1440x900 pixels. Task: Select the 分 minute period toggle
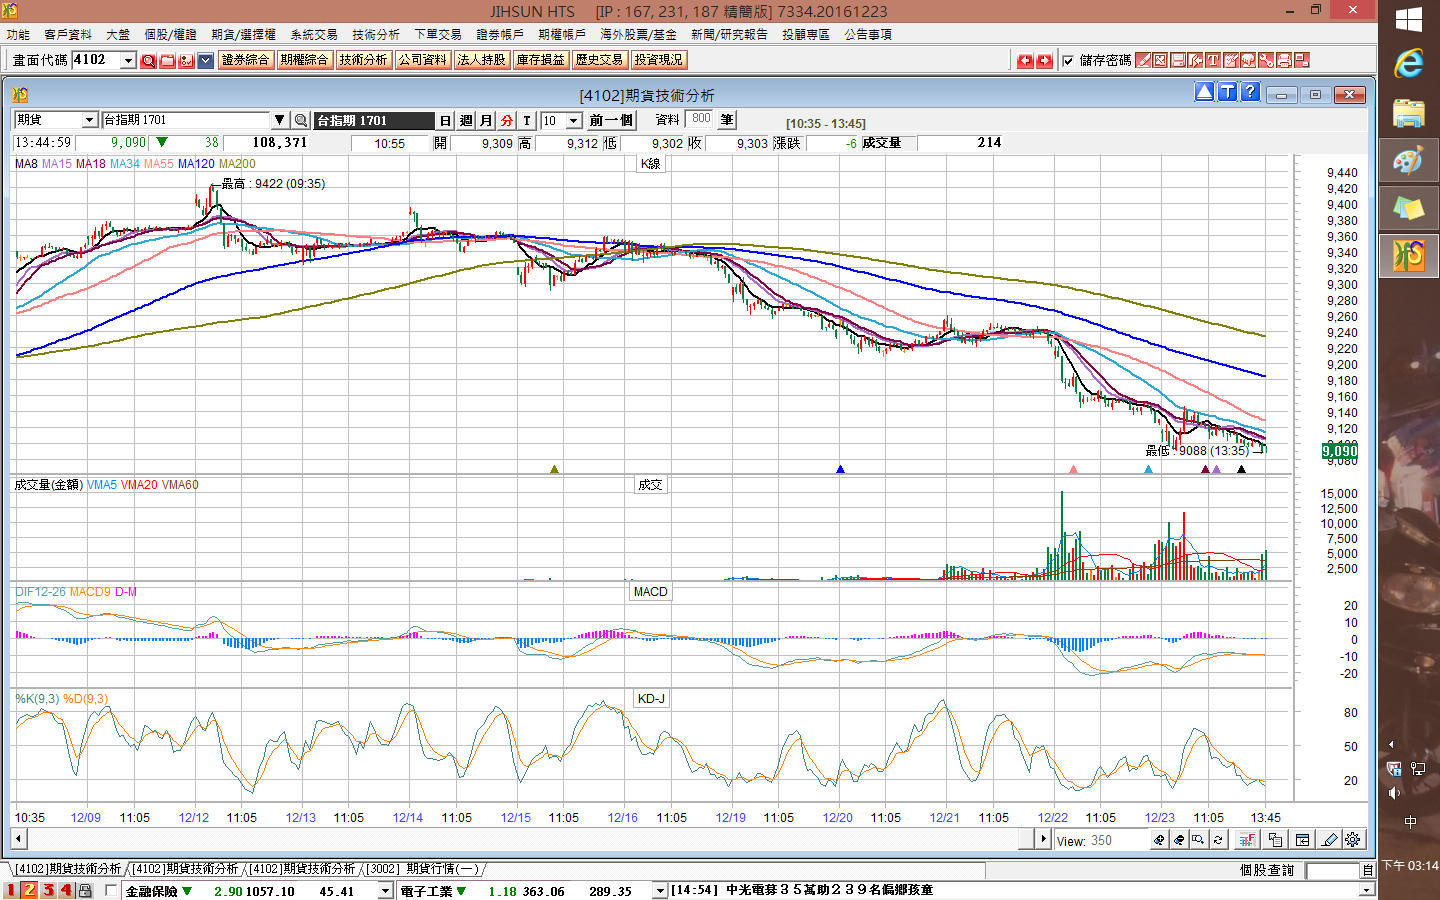(507, 120)
